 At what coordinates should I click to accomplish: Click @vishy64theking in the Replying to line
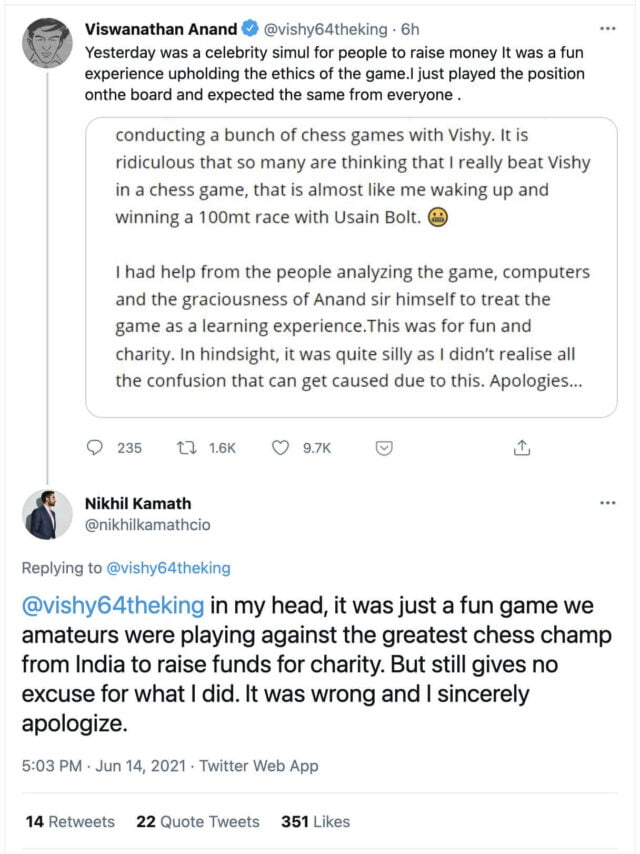(168, 568)
